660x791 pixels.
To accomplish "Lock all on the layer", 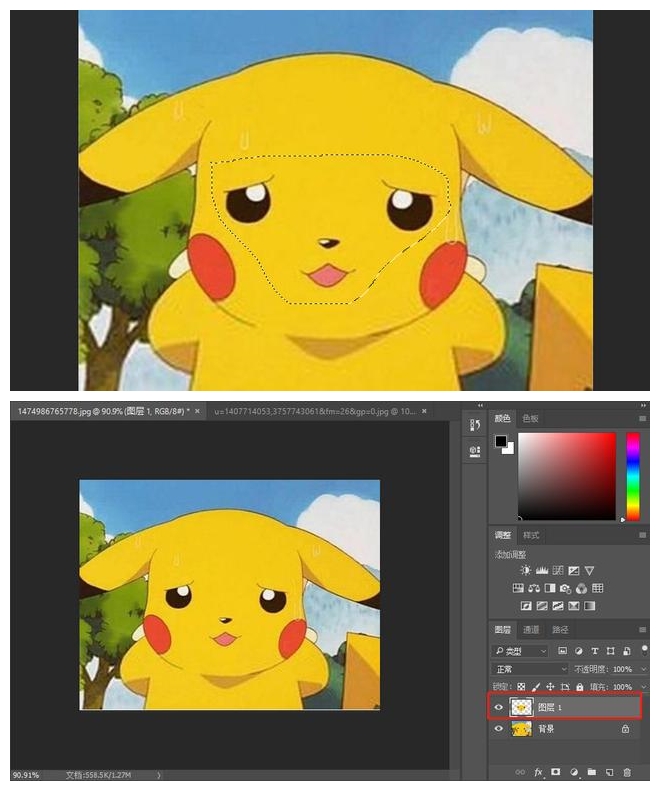I will [x=580, y=687].
